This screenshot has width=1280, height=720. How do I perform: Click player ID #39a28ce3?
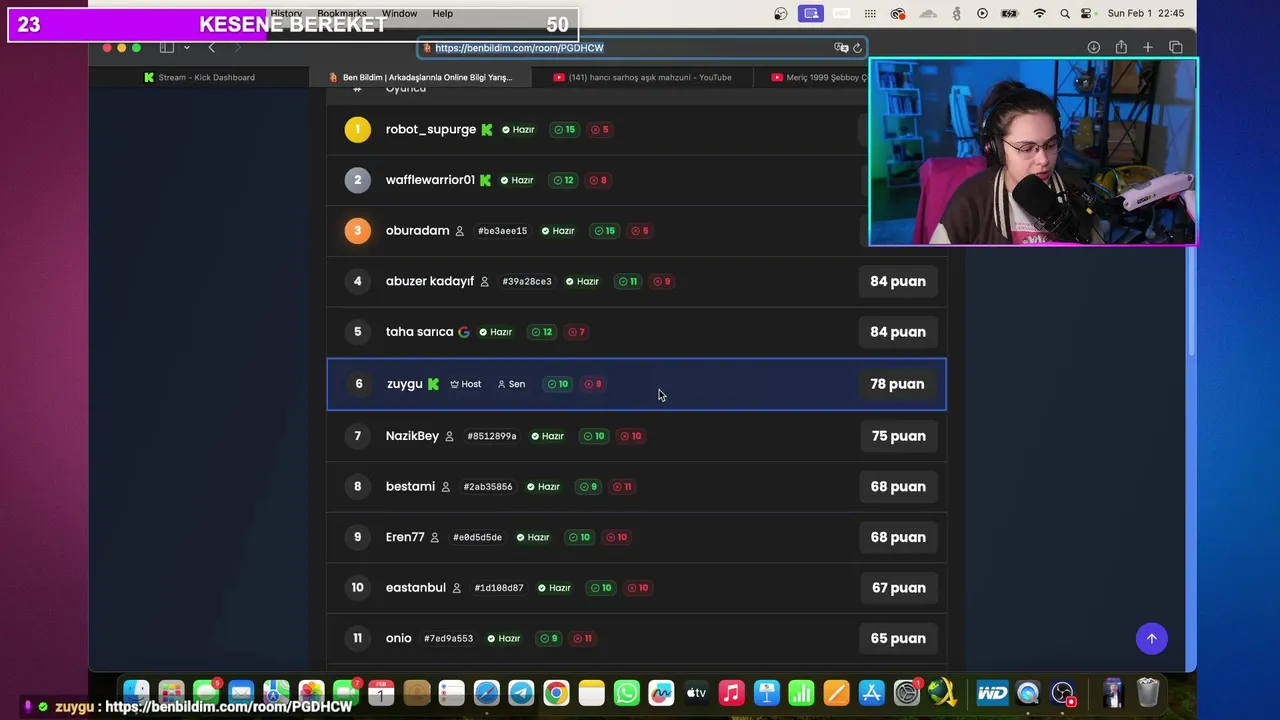click(x=527, y=282)
